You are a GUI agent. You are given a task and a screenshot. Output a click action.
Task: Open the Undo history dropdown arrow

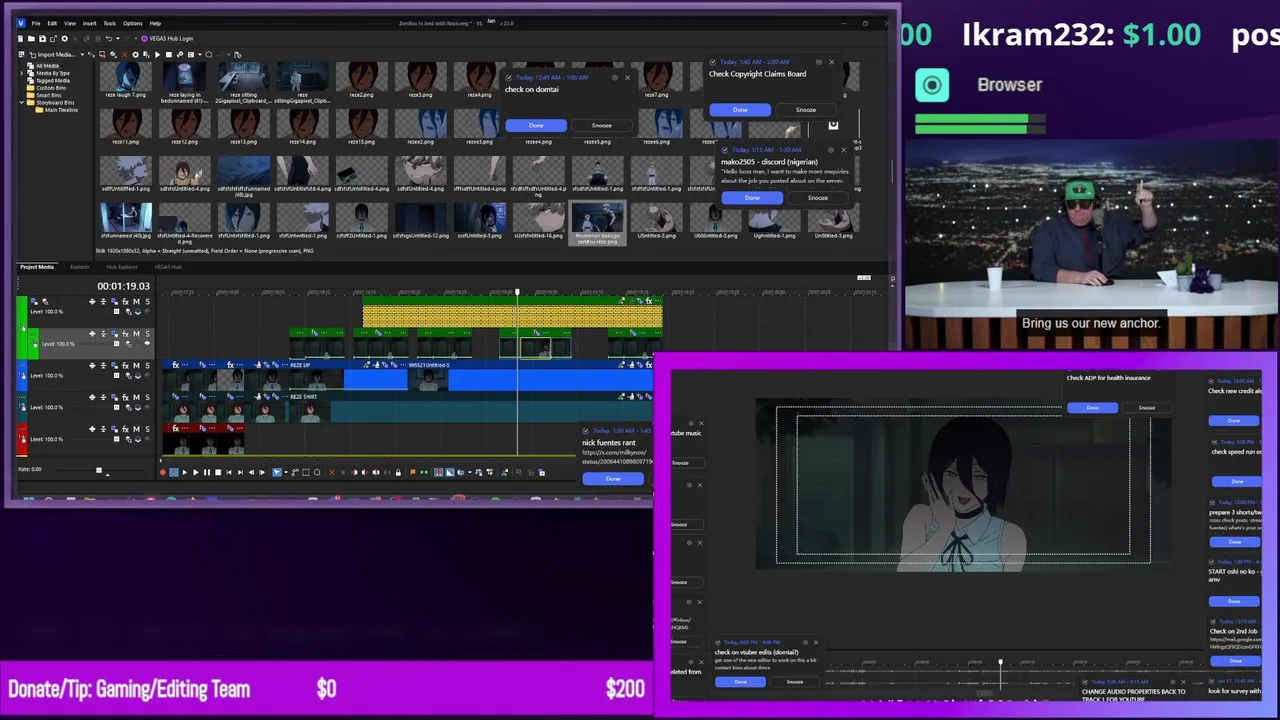tap(118, 39)
